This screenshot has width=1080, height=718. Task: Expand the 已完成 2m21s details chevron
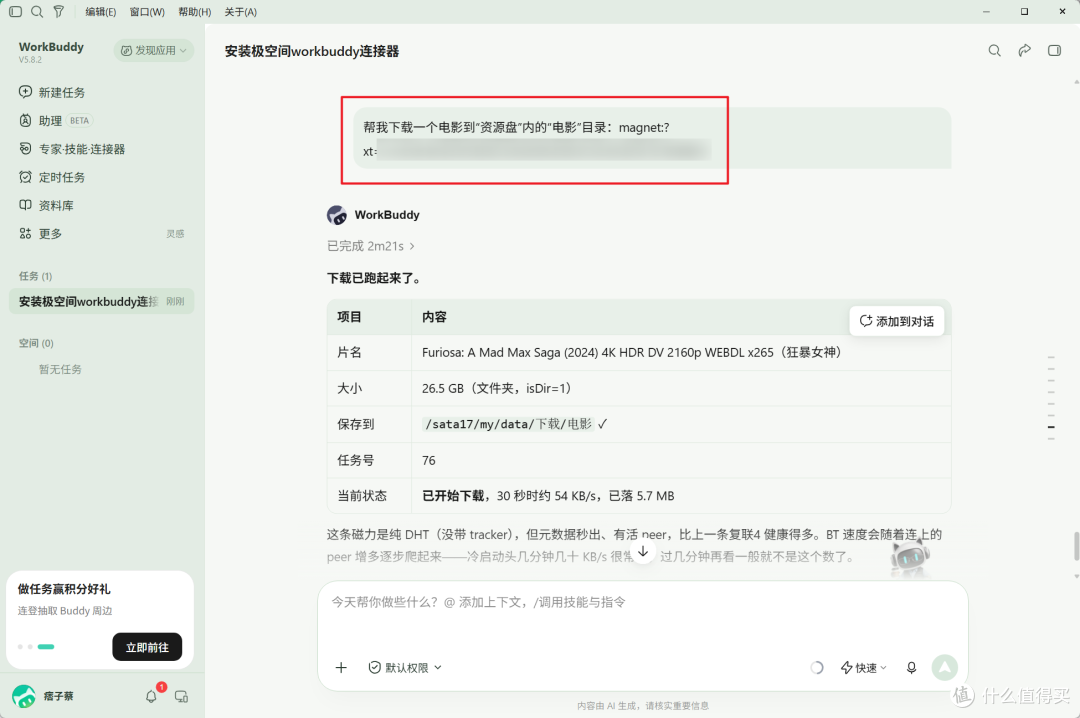[412, 246]
